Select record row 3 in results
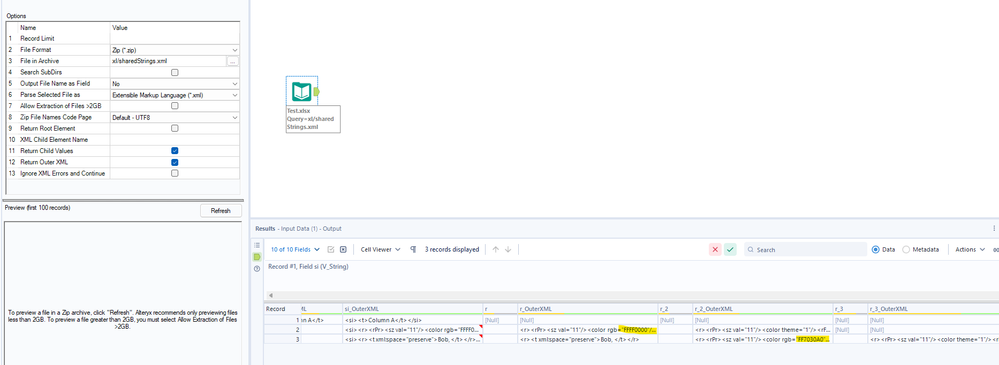Image resolution: width=999 pixels, height=365 pixels. pyautogui.click(x=282, y=340)
